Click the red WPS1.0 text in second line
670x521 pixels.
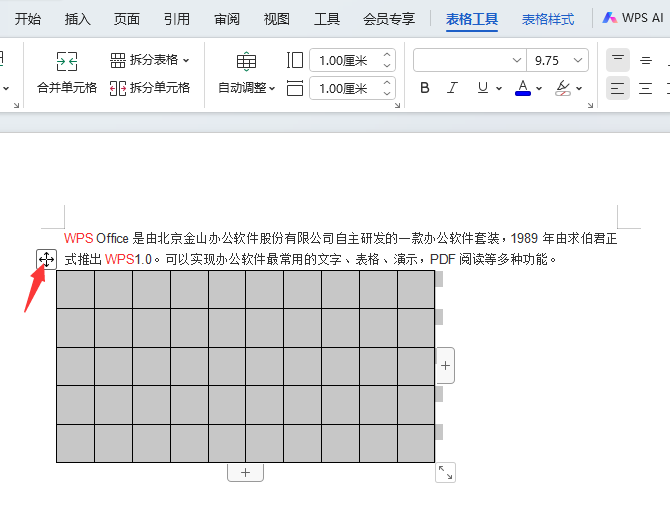pyautogui.click(x=128, y=259)
